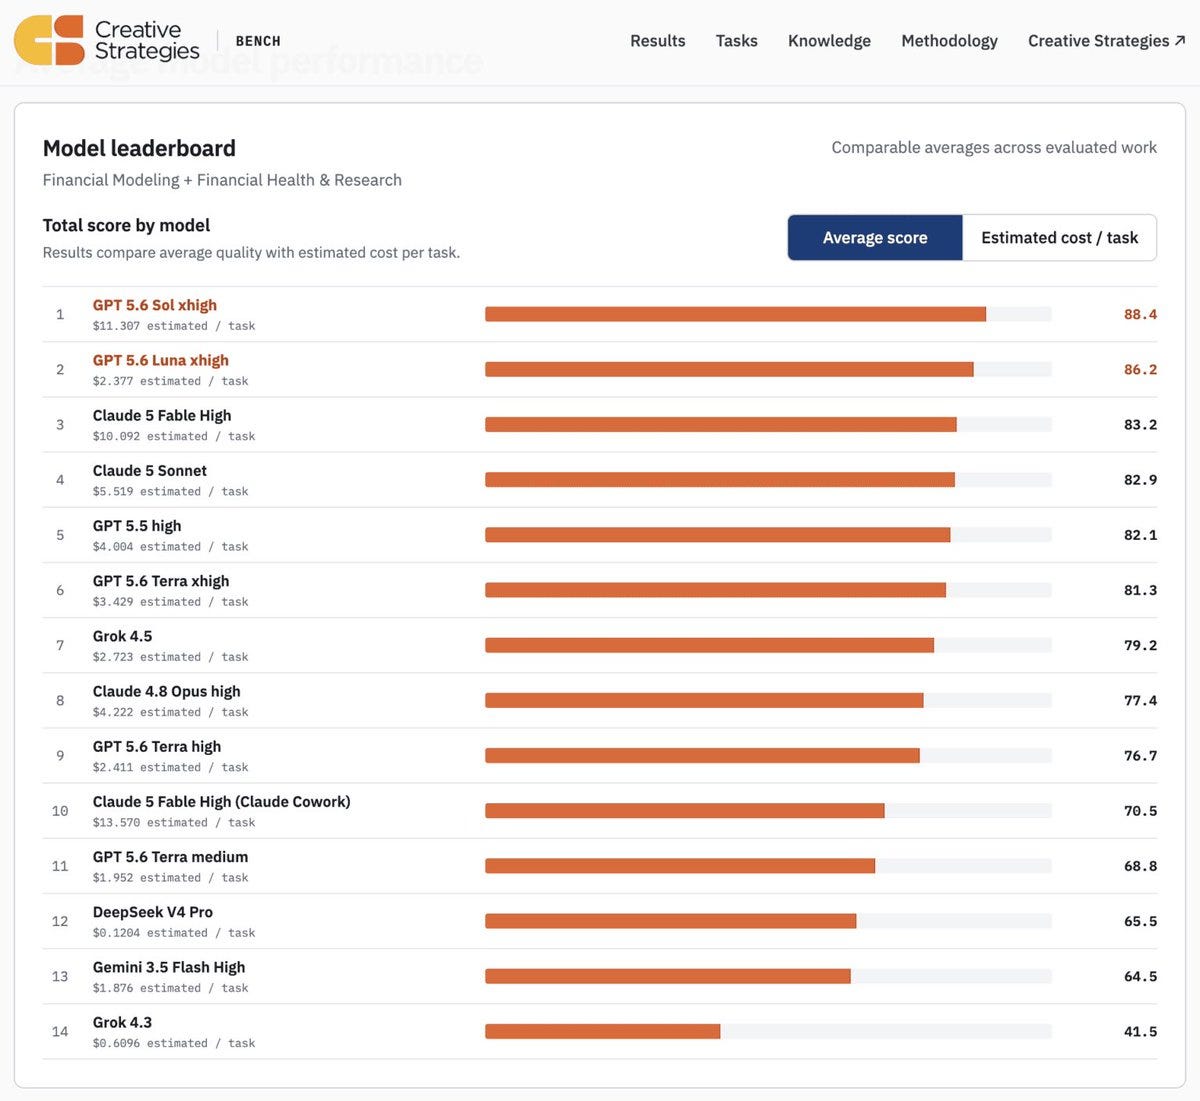
Task: Click the $2.411 estimated / task cost
Action: pyautogui.click(x=171, y=767)
